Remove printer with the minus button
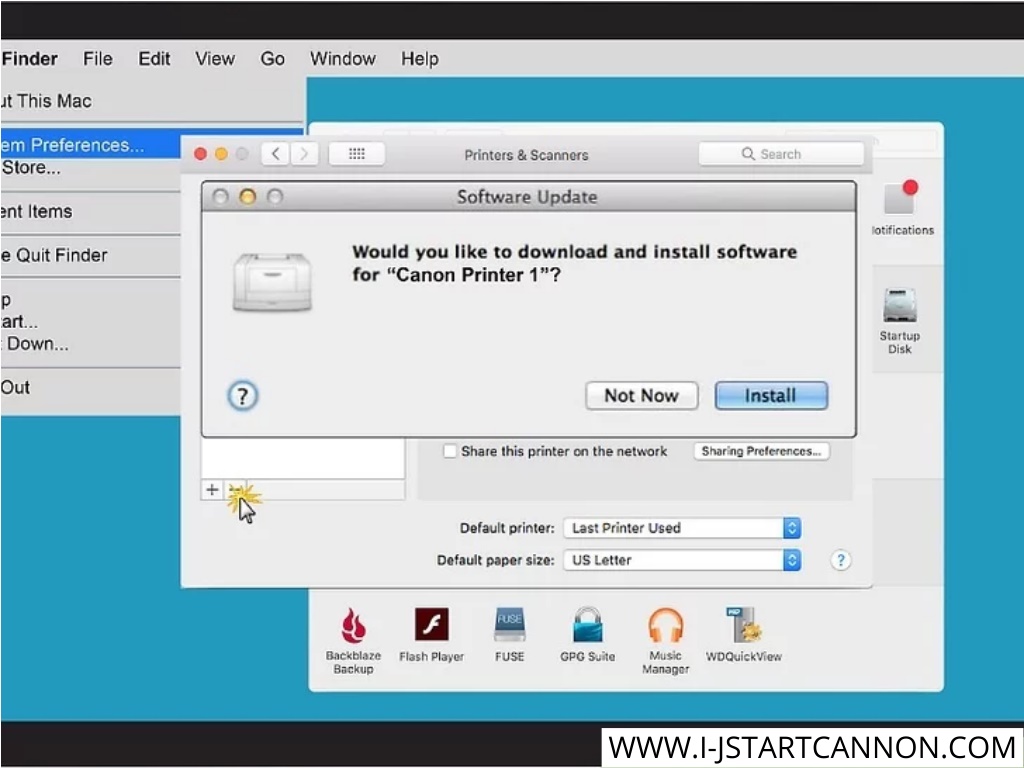This screenshot has height=768, width=1024. 234,490
